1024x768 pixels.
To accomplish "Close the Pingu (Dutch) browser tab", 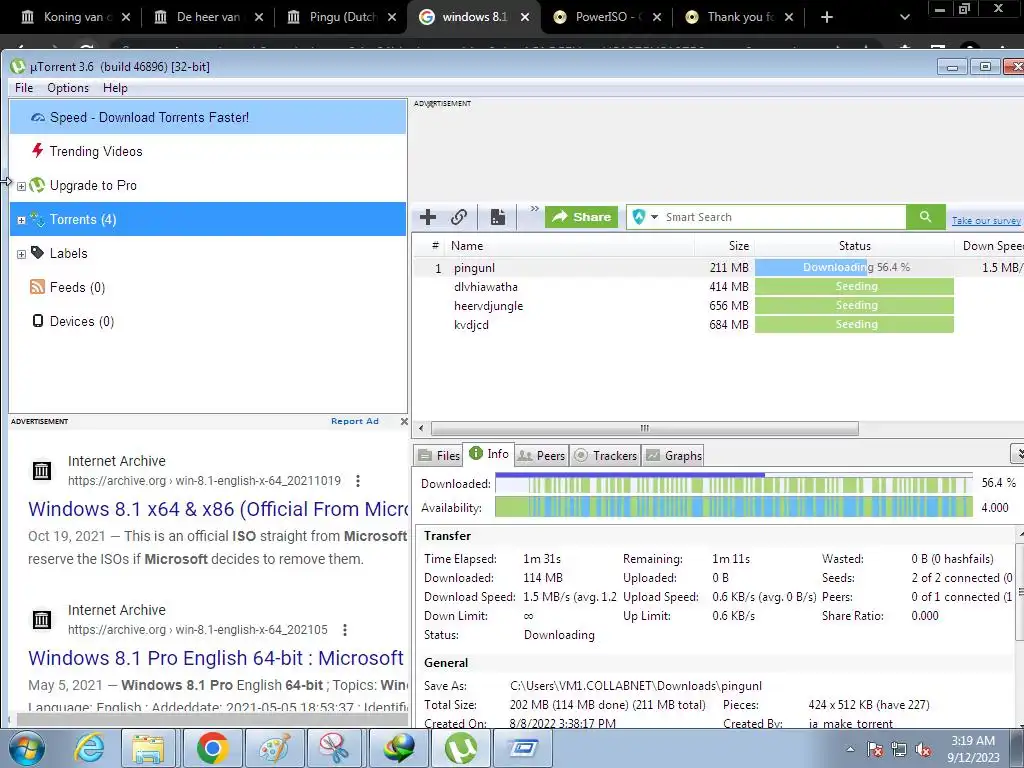I will click(x=392, y=17).
